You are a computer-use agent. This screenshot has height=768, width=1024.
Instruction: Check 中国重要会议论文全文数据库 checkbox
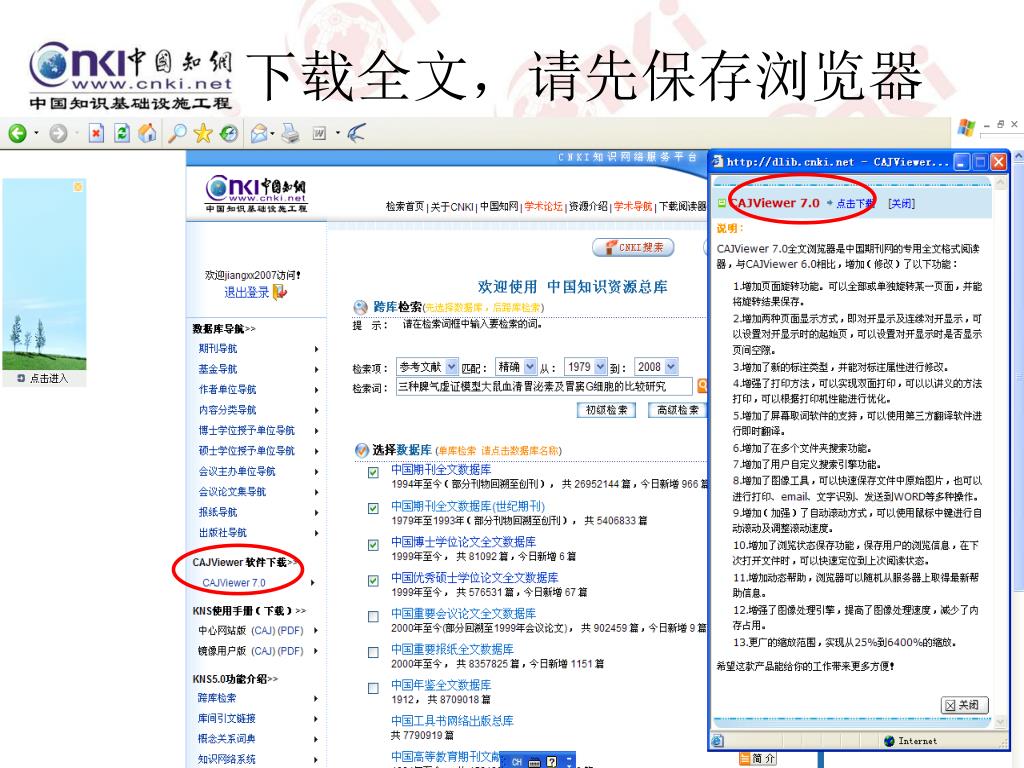pos(373,616)
